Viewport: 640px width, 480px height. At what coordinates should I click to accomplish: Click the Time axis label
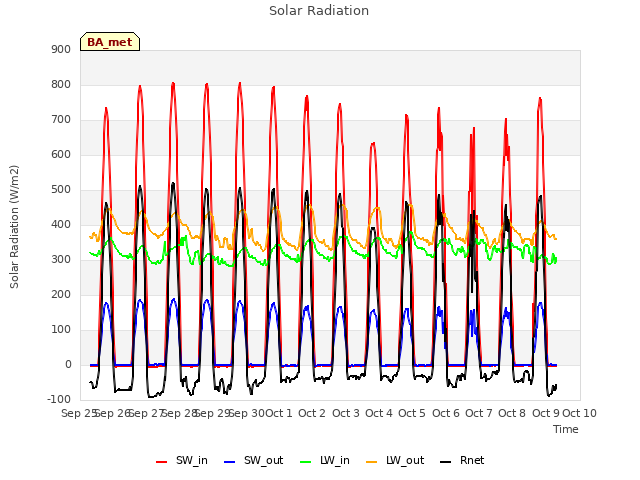click(x=566, y=429)
